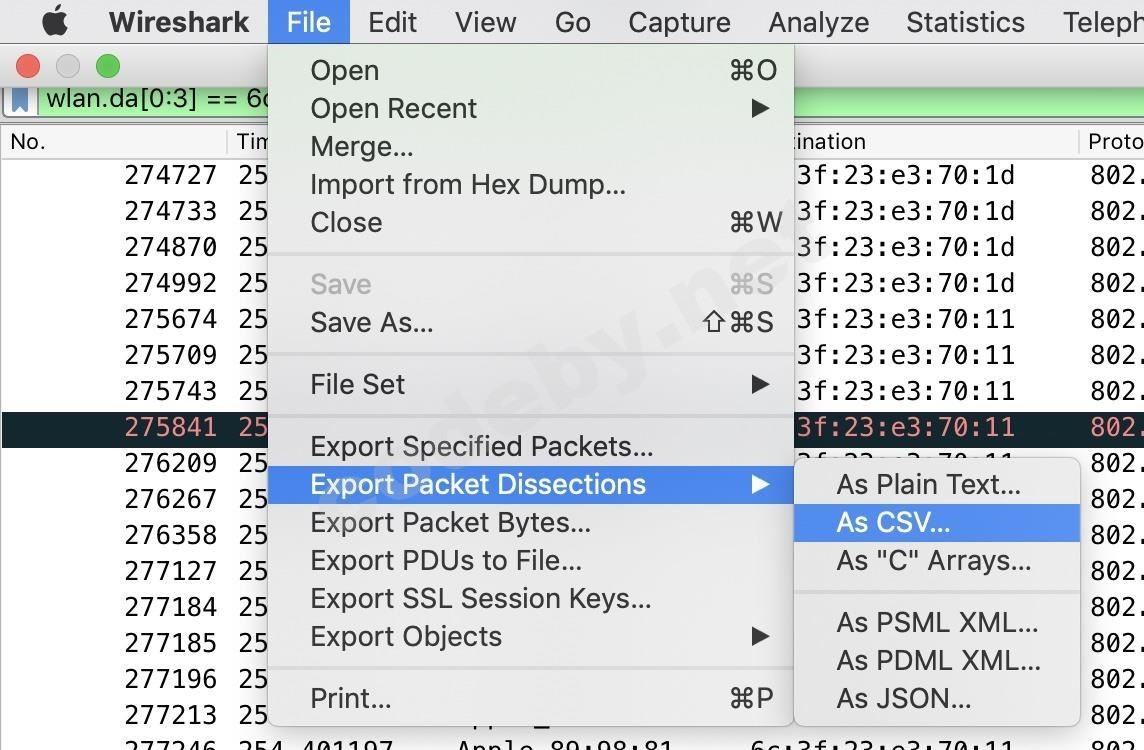Select As PSML XML option
This screenshot has height=750, width=1144.
(x=937, y=622)
